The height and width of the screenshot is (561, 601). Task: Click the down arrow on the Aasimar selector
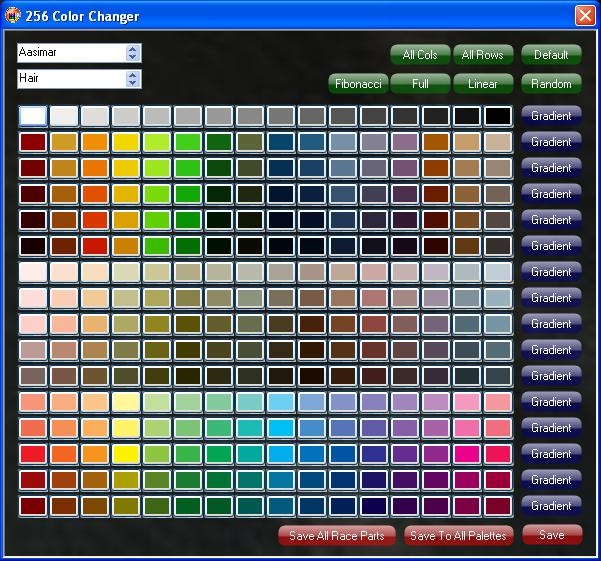point(133,57)
